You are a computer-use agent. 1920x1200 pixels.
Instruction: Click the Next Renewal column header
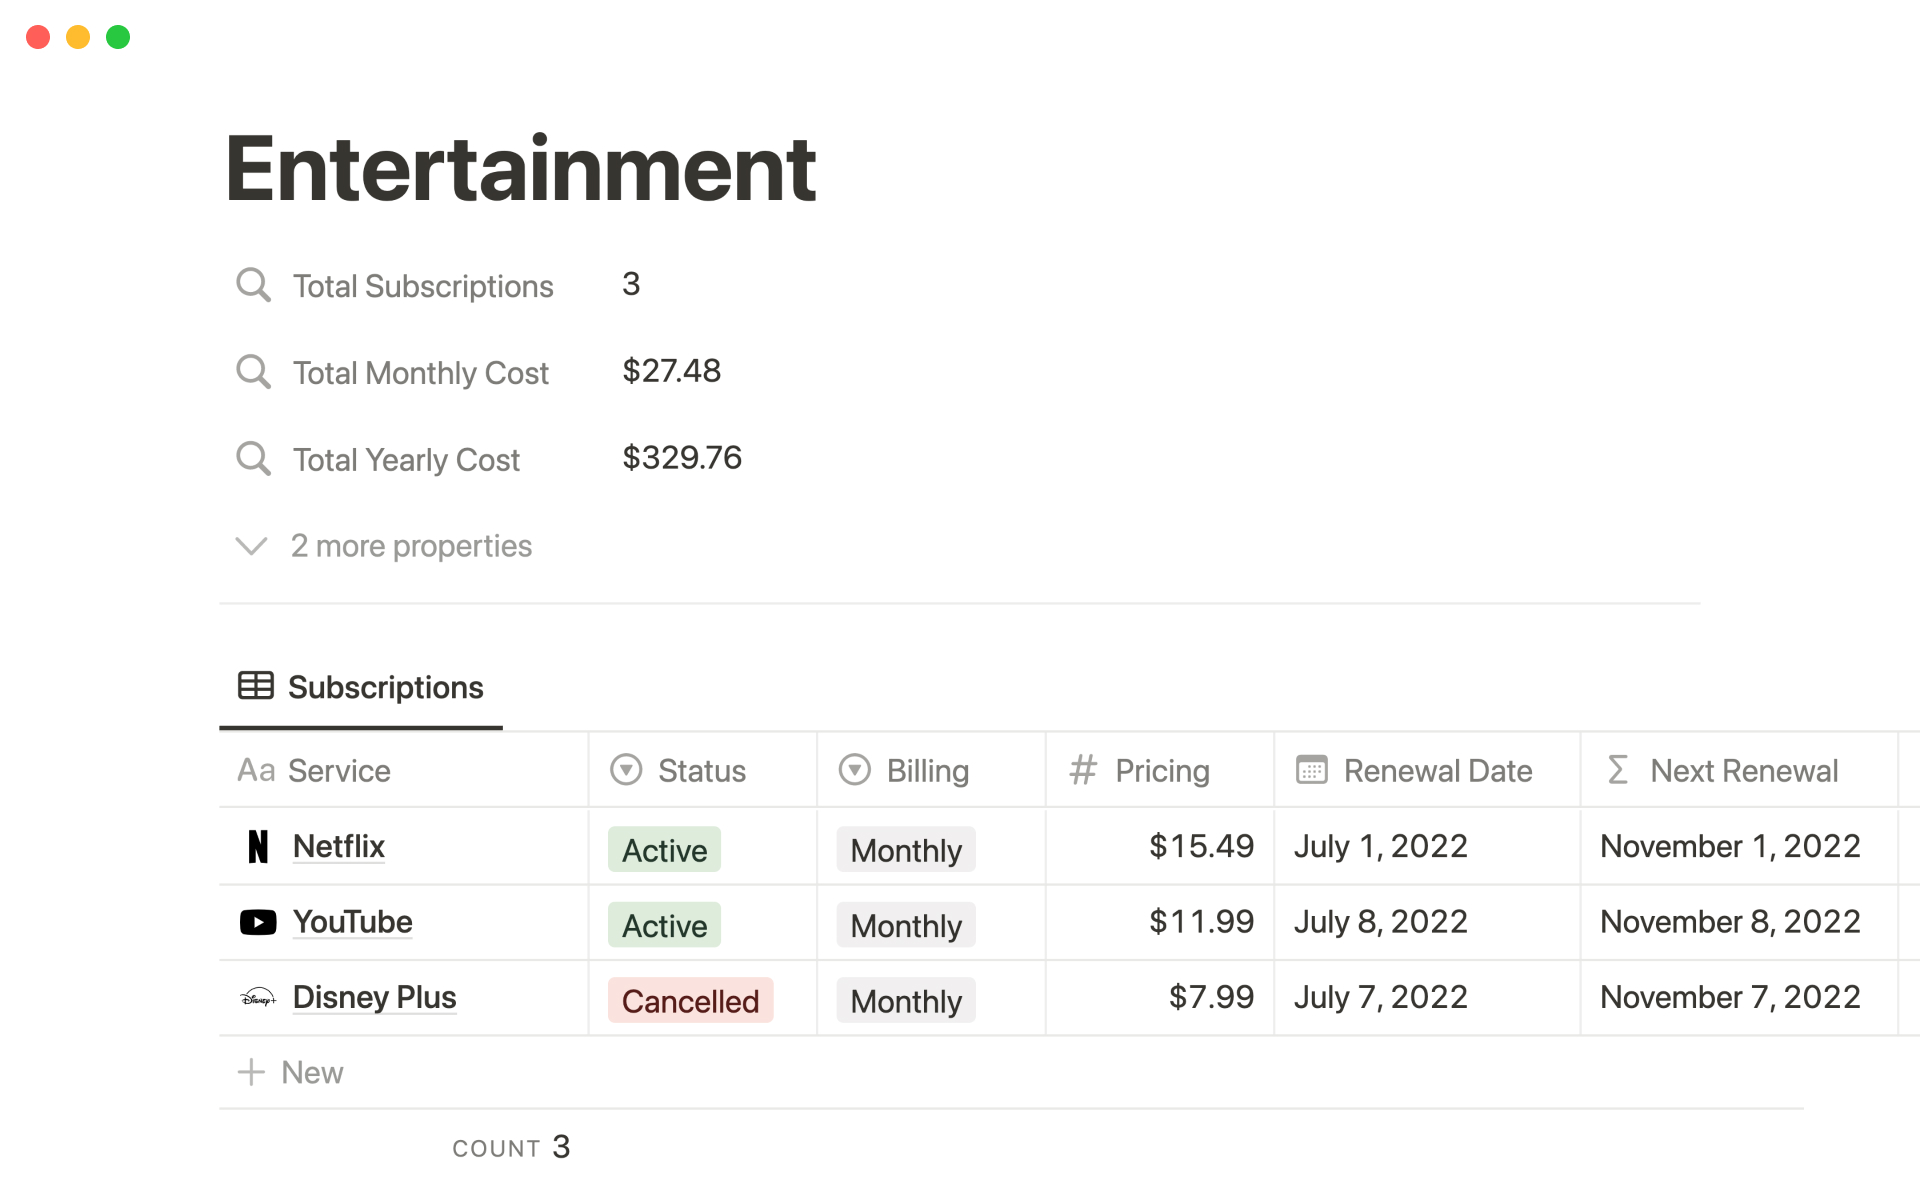pyautogui.click(x=1743, y=771)
